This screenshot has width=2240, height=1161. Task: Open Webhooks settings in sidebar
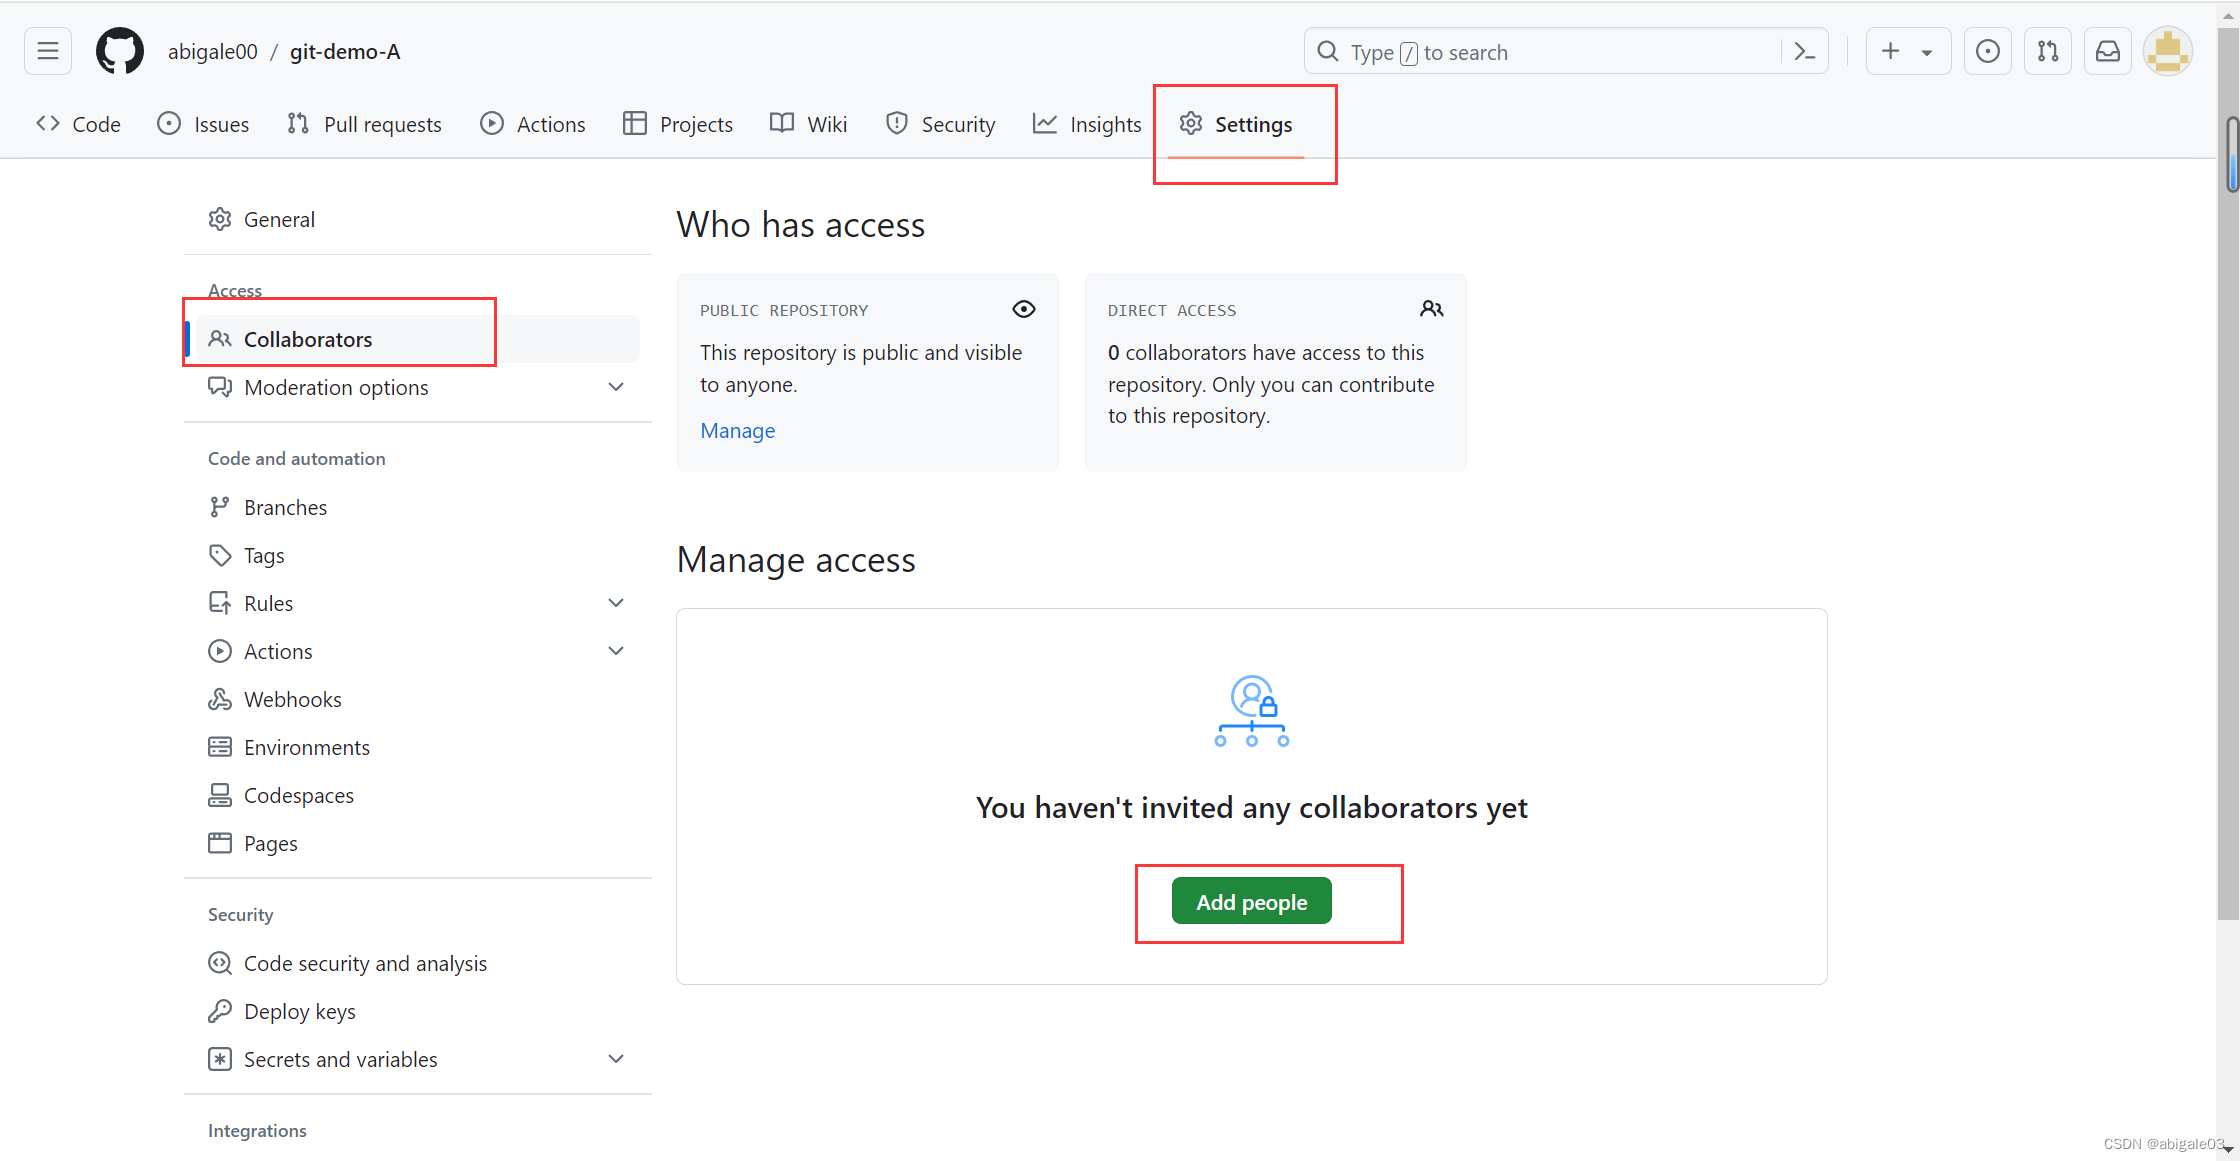[292, 699]
